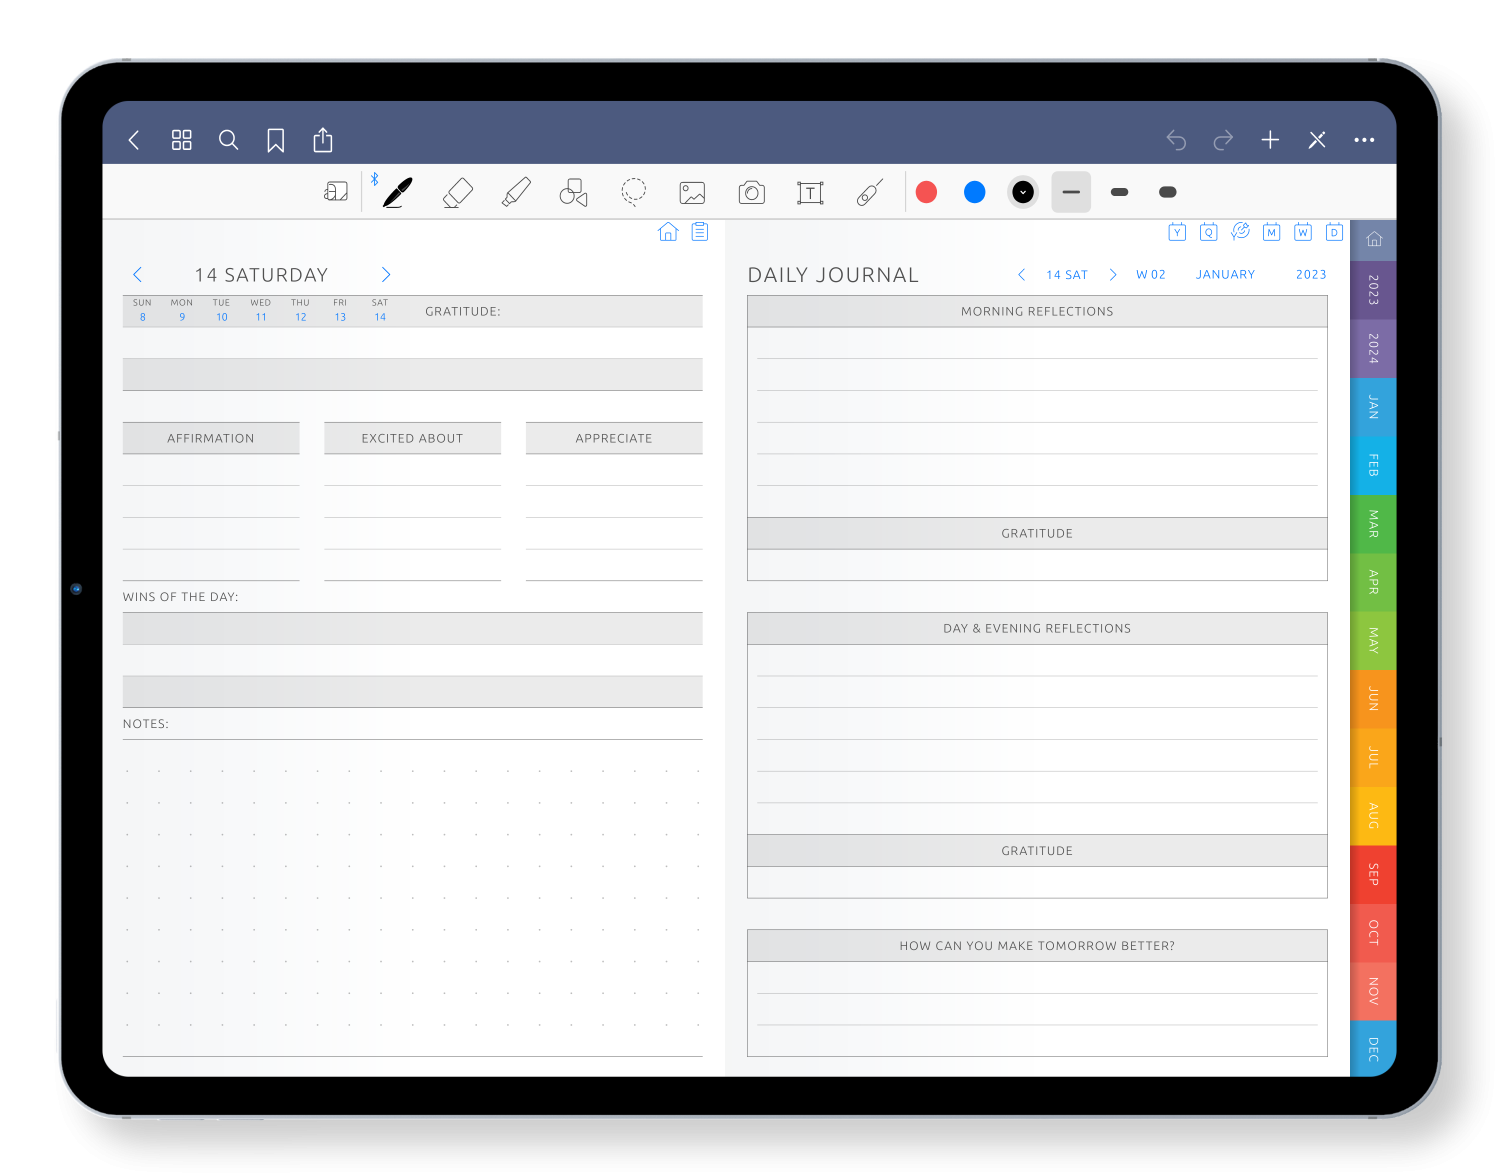Screen dimensions: 1500x1175
Task: Open the share and export menu
Action: click(322, 139)
